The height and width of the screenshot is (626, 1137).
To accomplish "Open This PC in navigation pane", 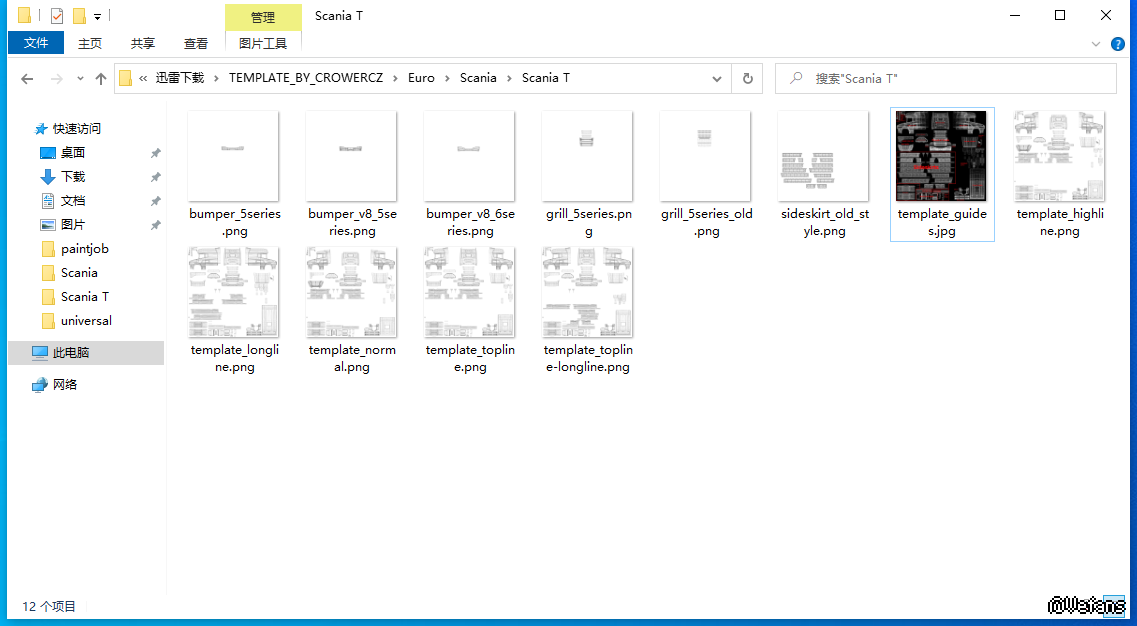I will tap(70, 353).
